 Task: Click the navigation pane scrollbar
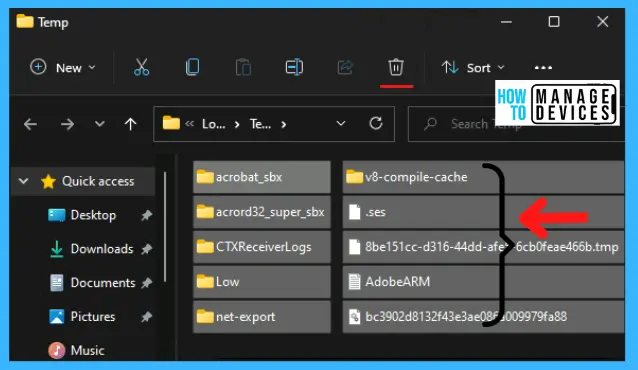point(165,227)
